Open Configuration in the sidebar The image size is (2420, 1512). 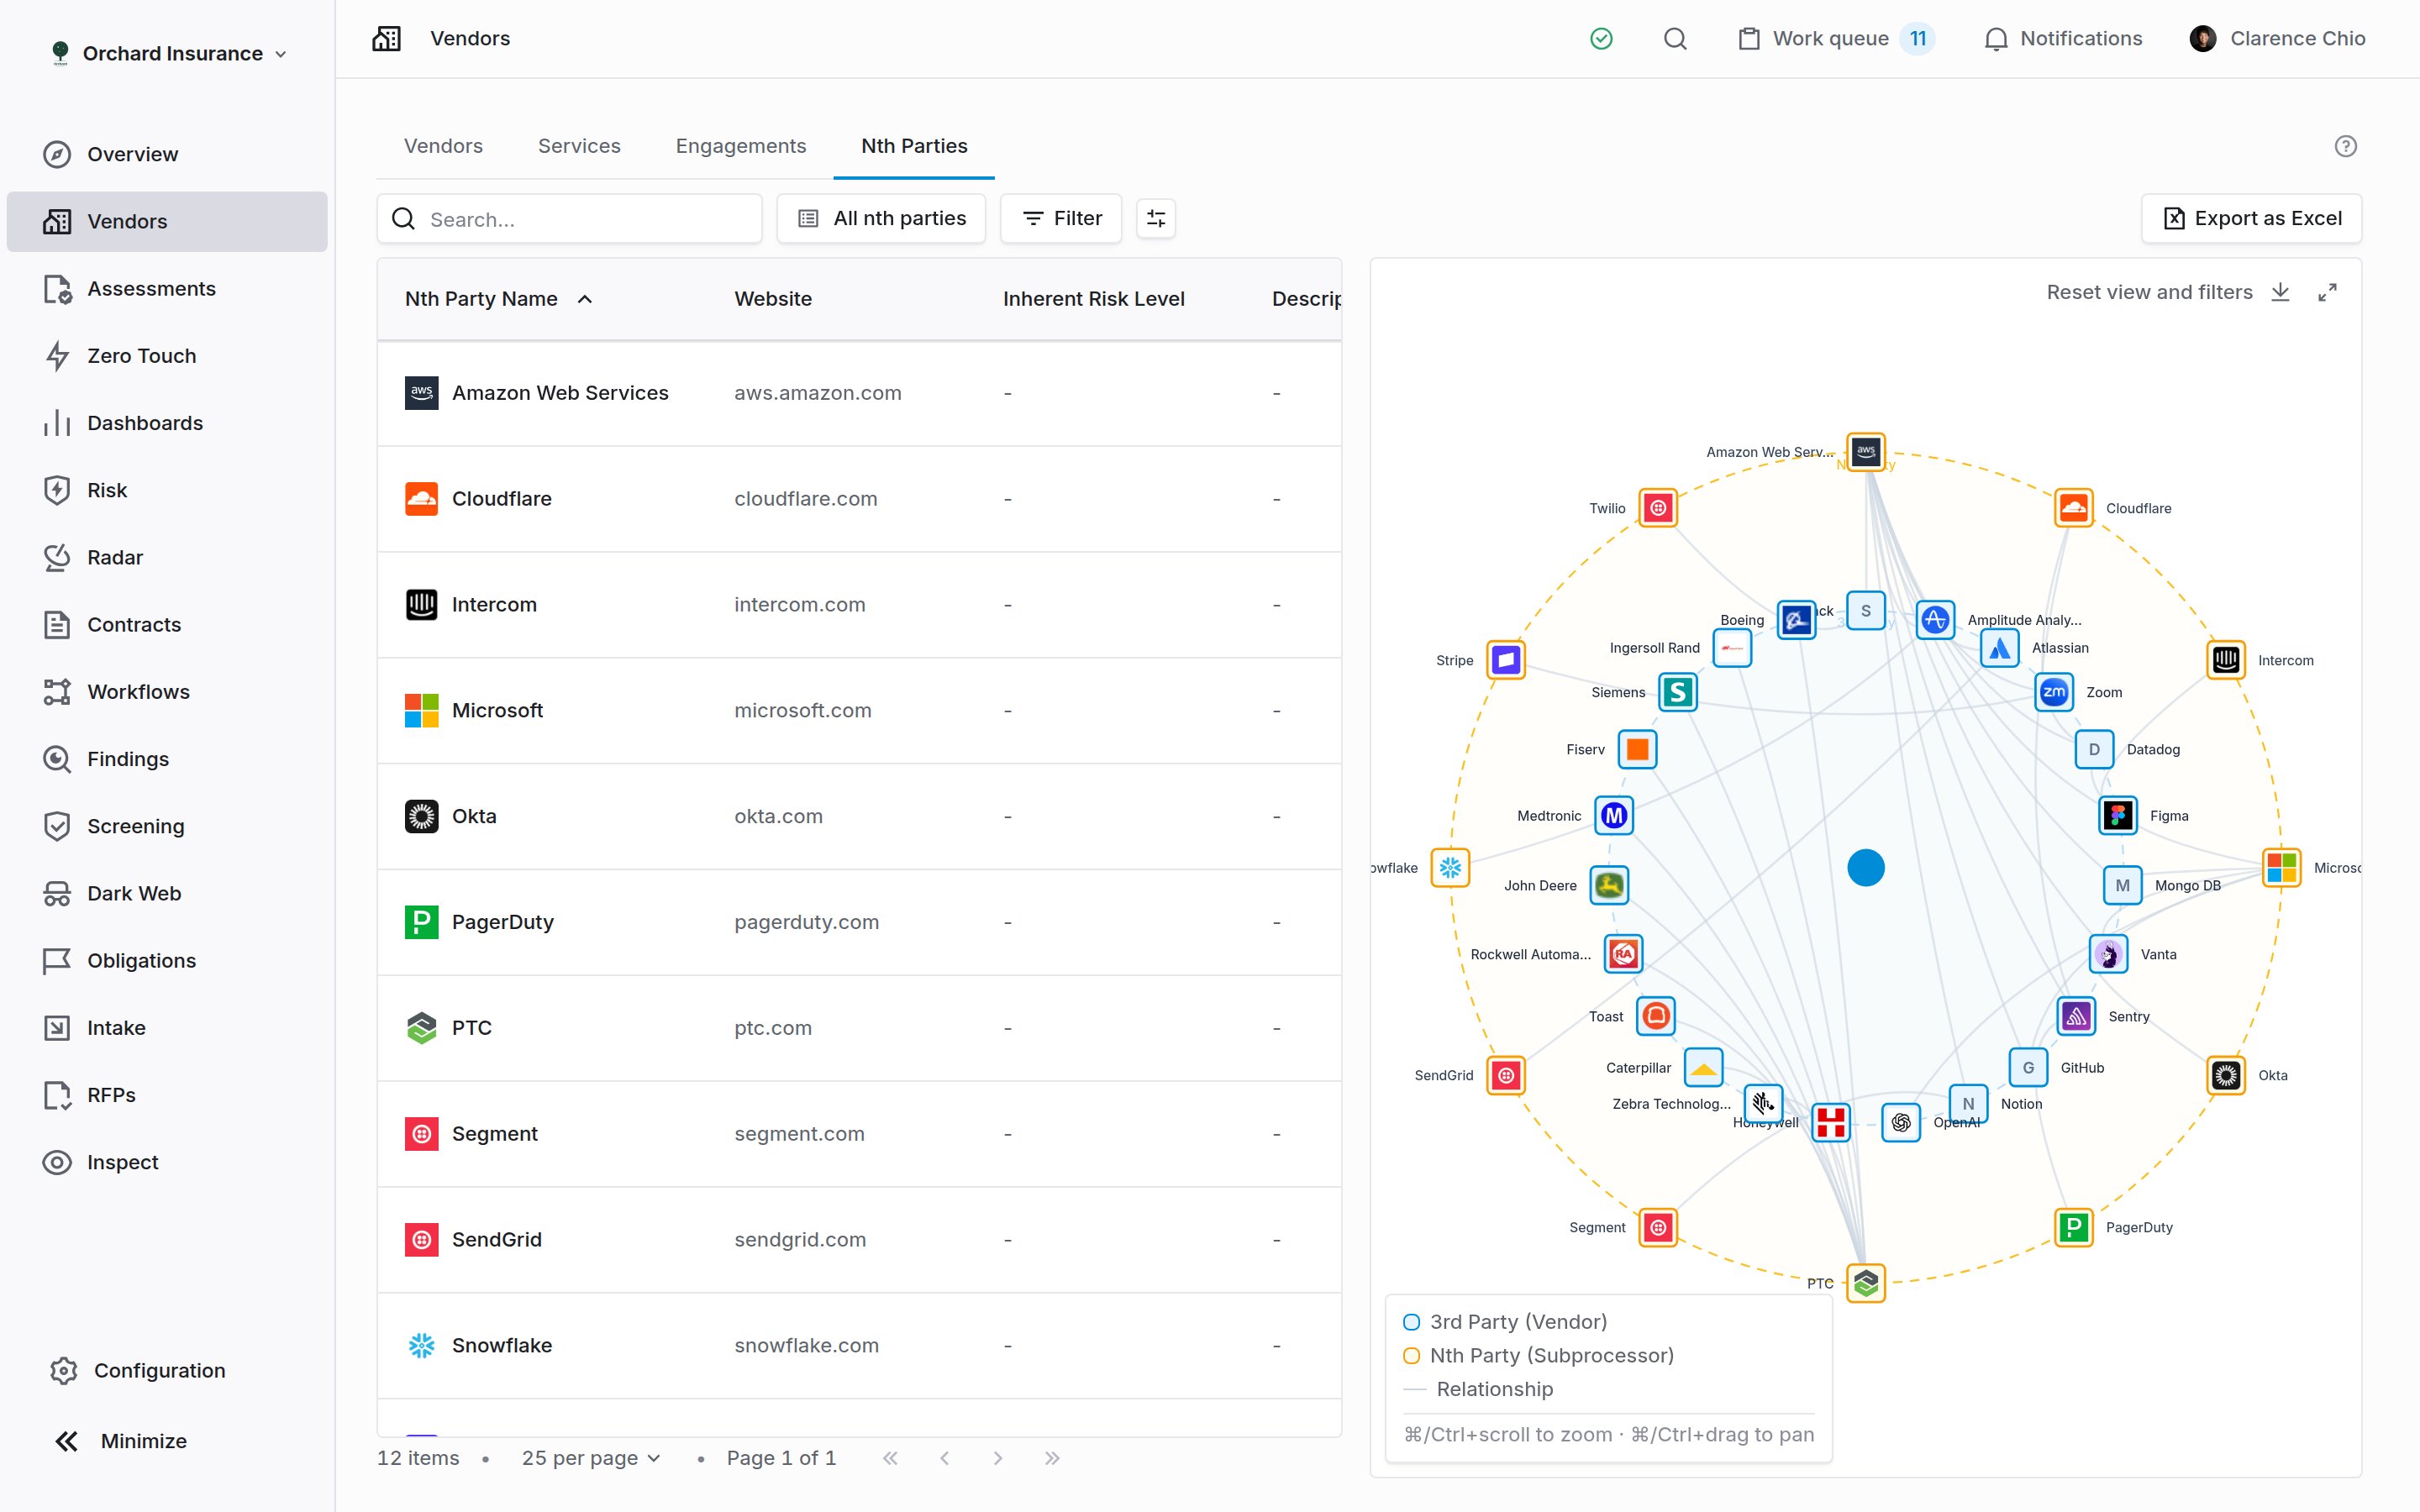[160, 1370]
